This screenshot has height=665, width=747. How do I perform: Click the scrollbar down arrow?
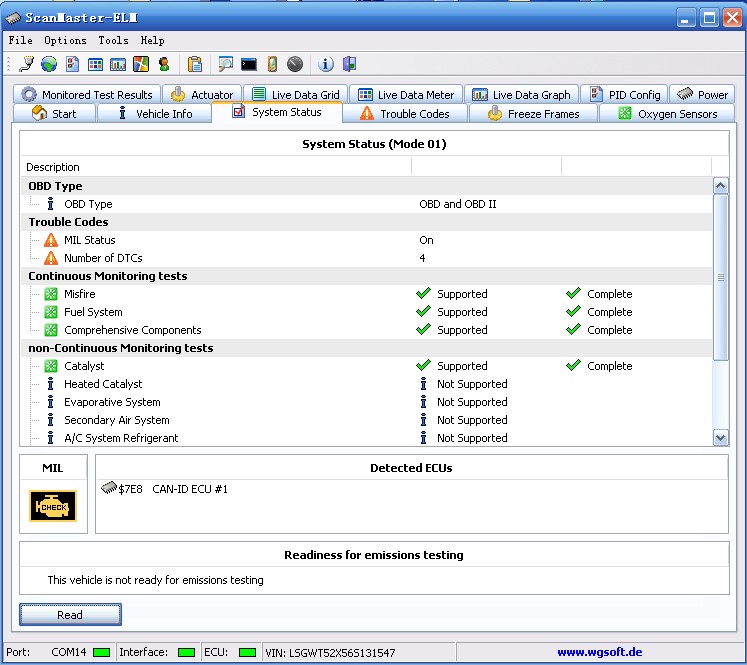(x=720, y=437)
